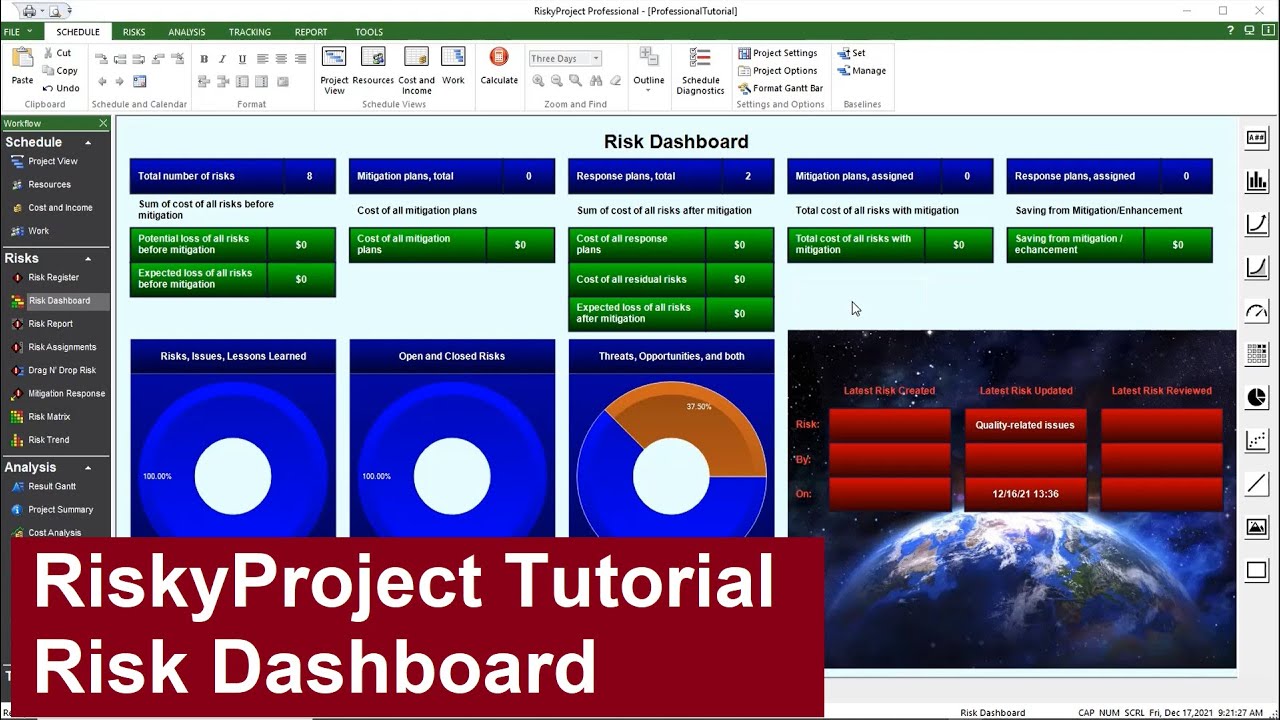The height and width of the screenshot is (720, 1280).
Task: Select the SCHEDULE ribbon tab
Action: coord(78,32)
